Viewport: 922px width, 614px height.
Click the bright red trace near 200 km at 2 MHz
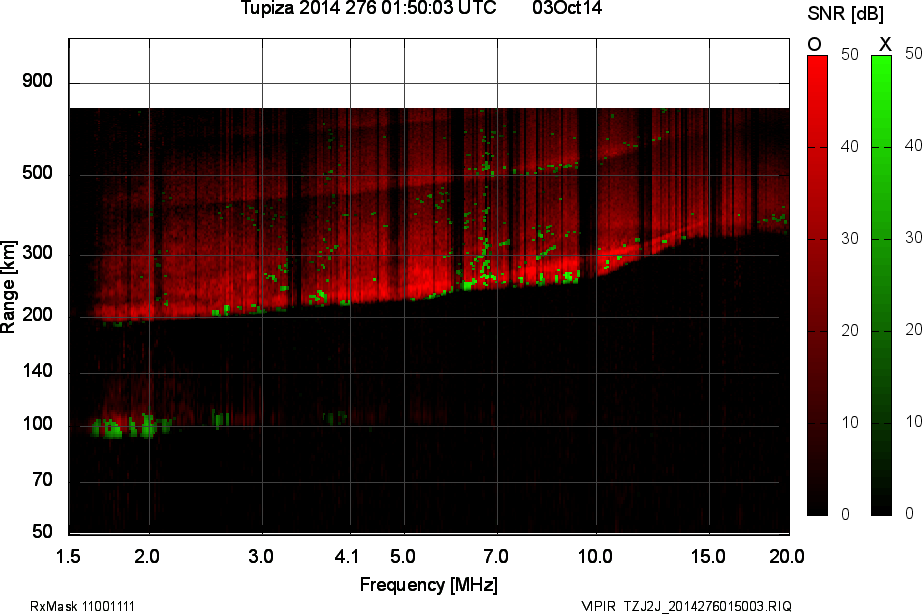[148, 311]
